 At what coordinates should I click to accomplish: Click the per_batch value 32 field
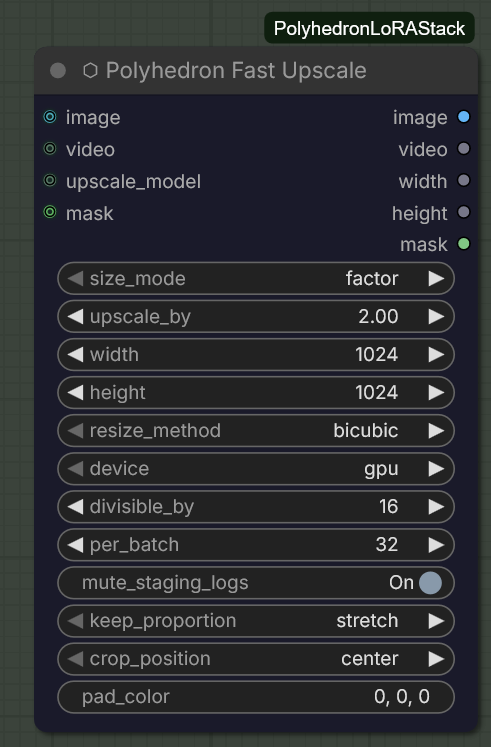(256, 545)
